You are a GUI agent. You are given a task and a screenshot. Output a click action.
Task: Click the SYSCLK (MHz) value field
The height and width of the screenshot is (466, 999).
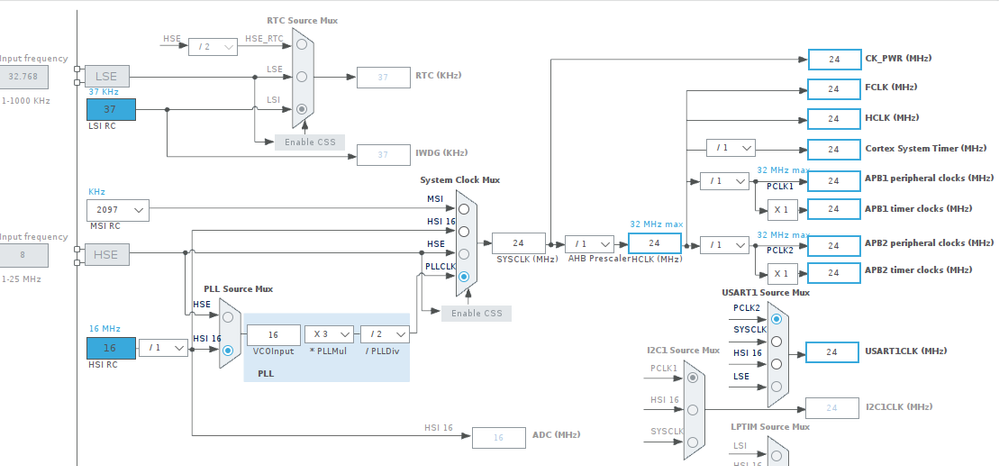click(x=519, y=243)
